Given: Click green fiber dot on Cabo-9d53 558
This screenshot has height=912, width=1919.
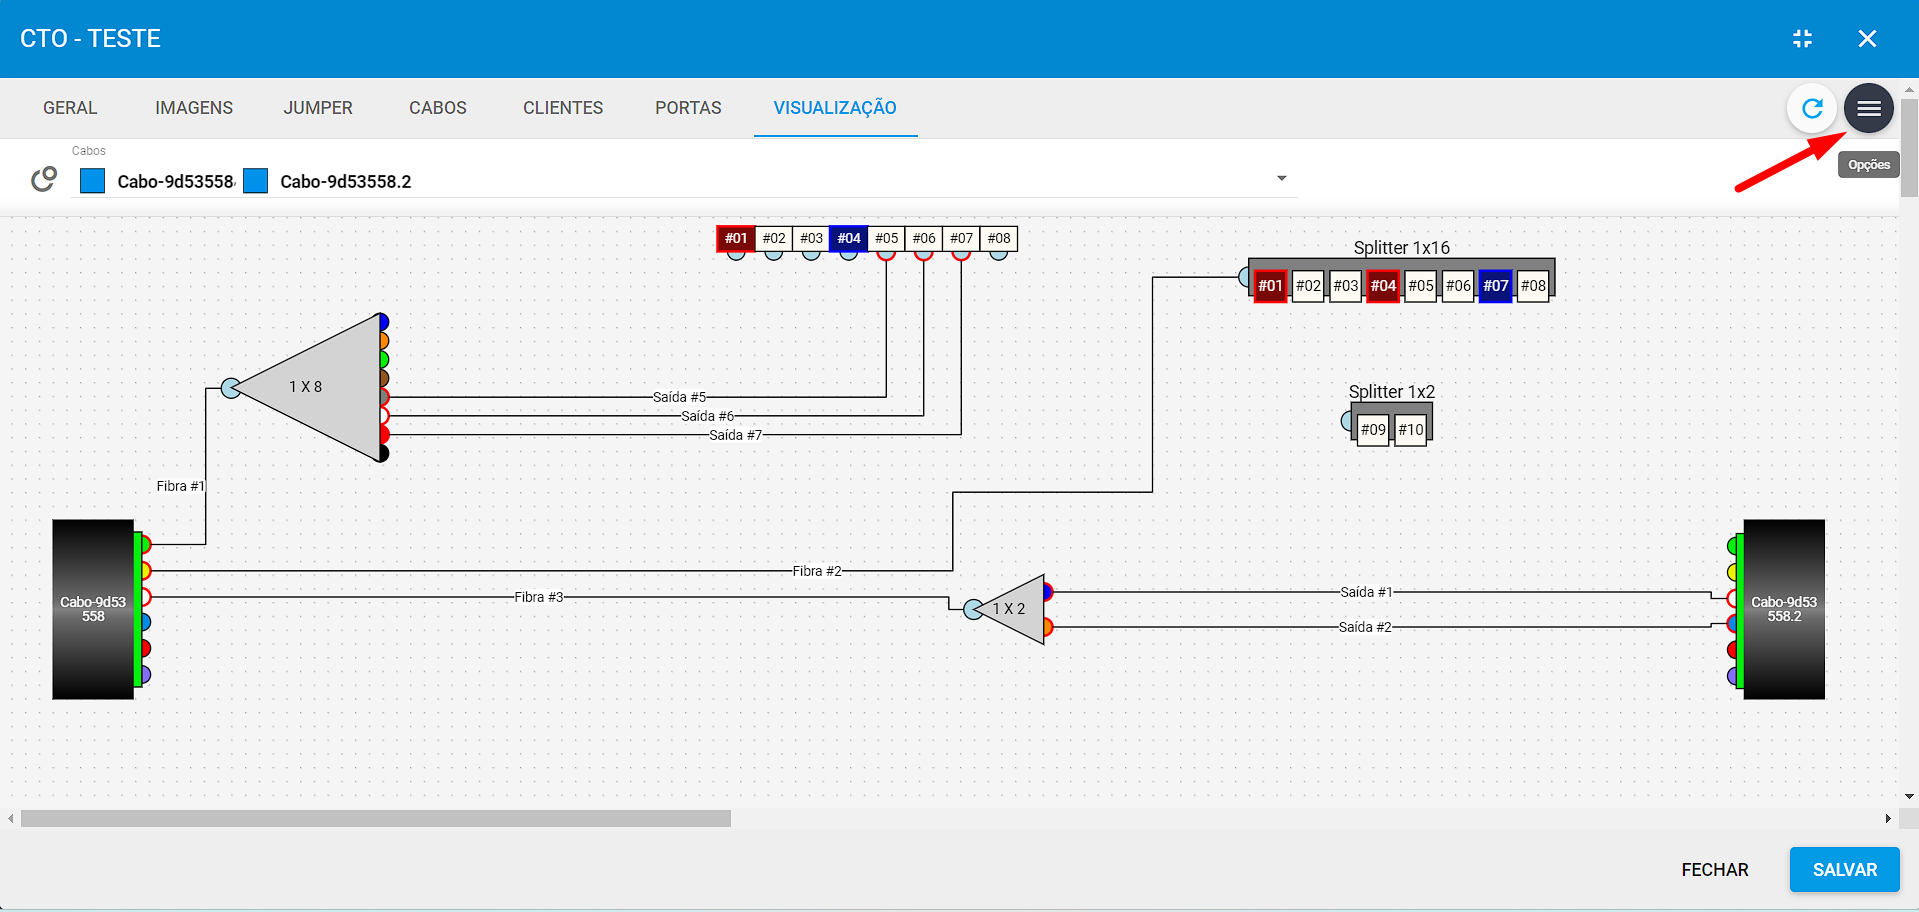Looking at the screenshot, I should click(x=146, y=545).
